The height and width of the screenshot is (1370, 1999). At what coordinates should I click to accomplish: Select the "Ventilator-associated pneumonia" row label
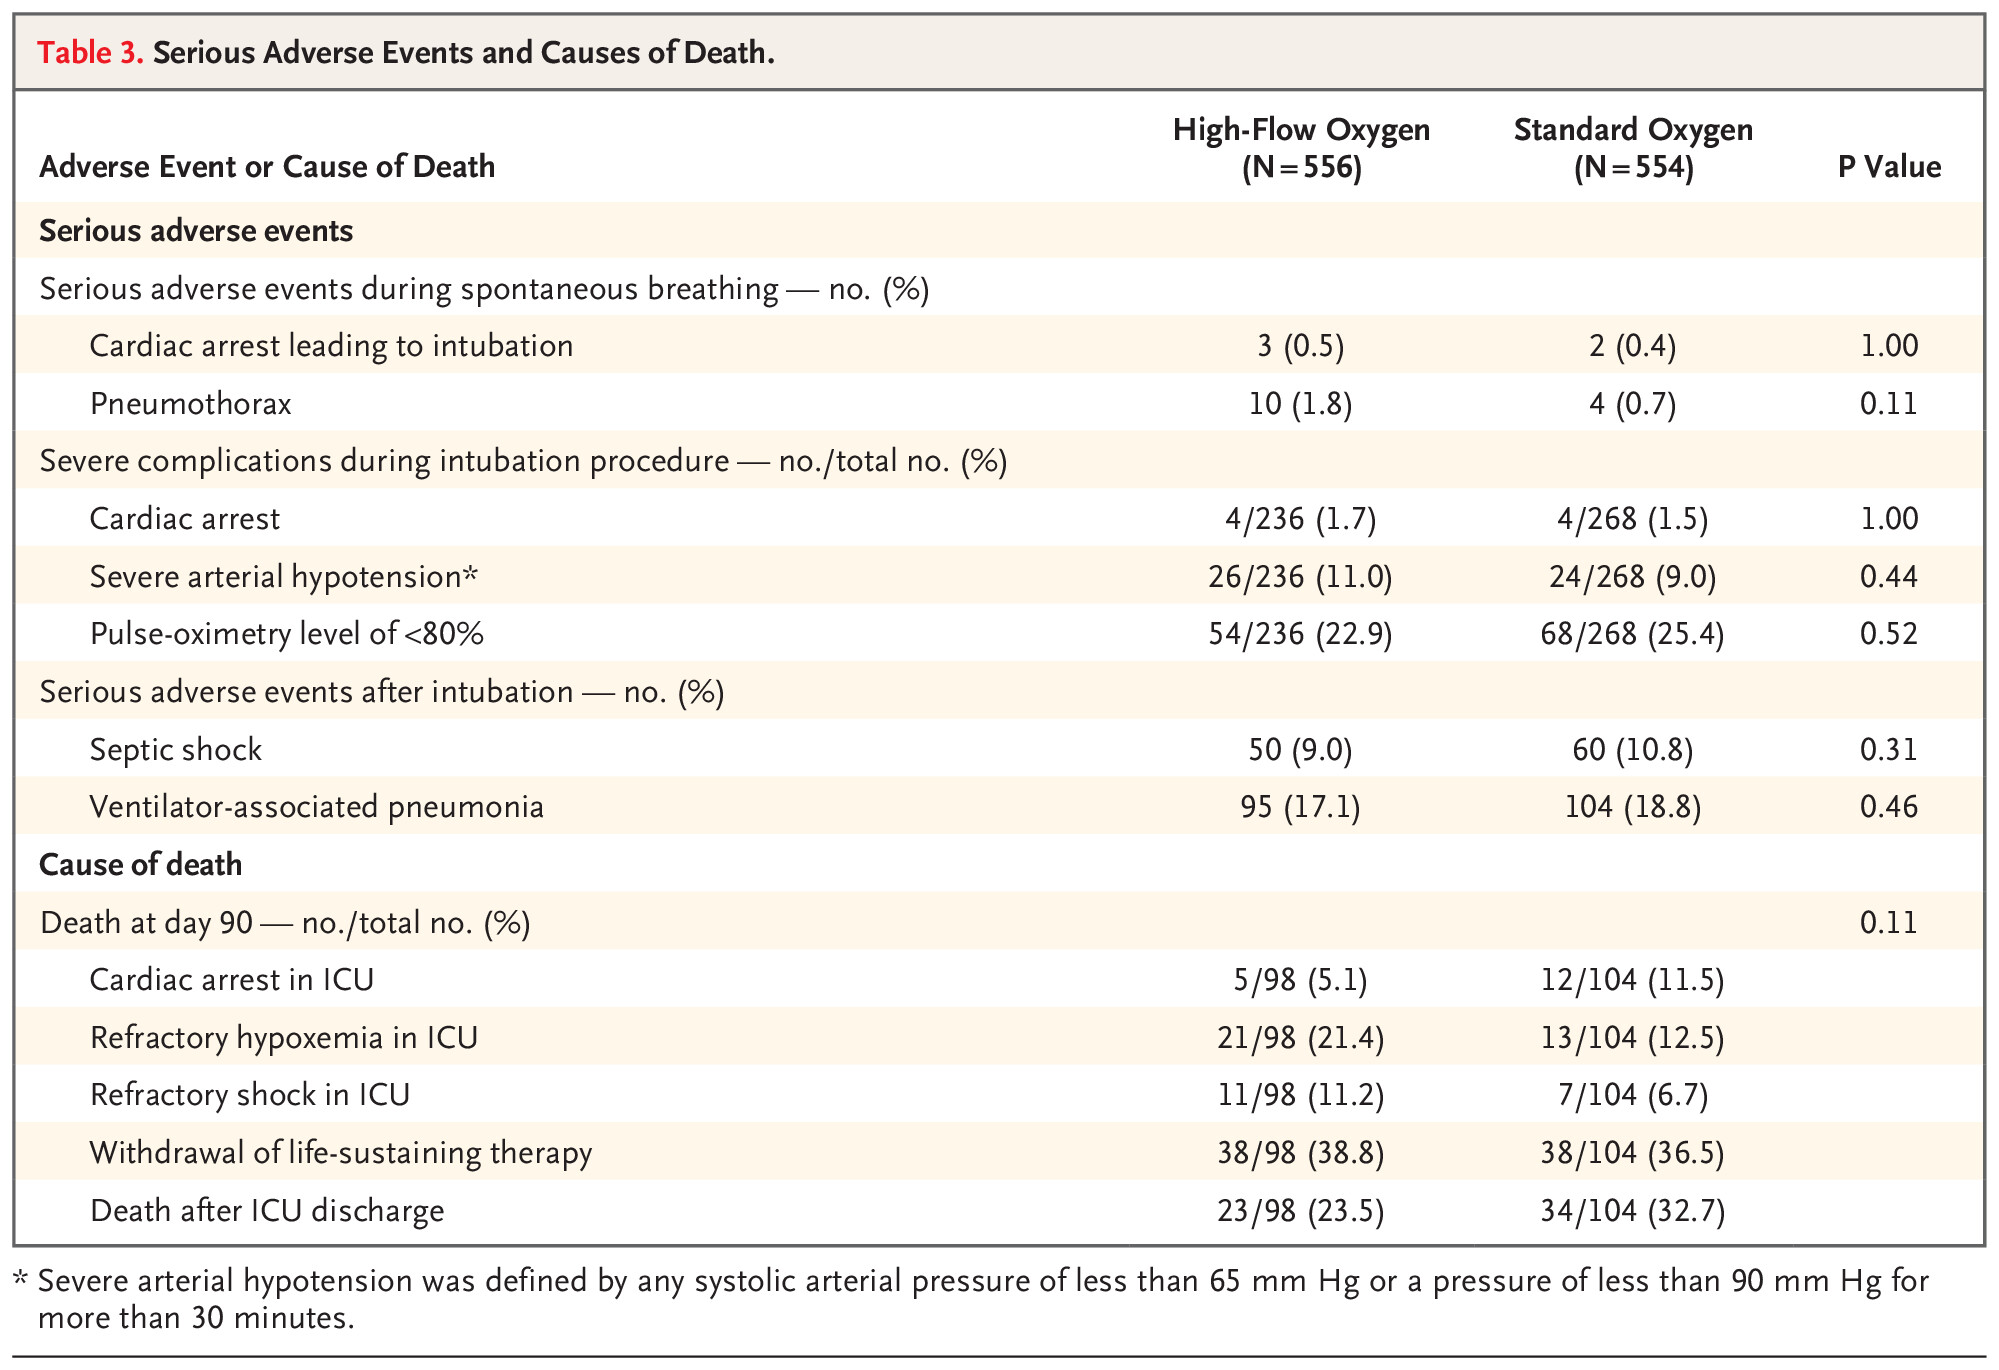point(316,807)
